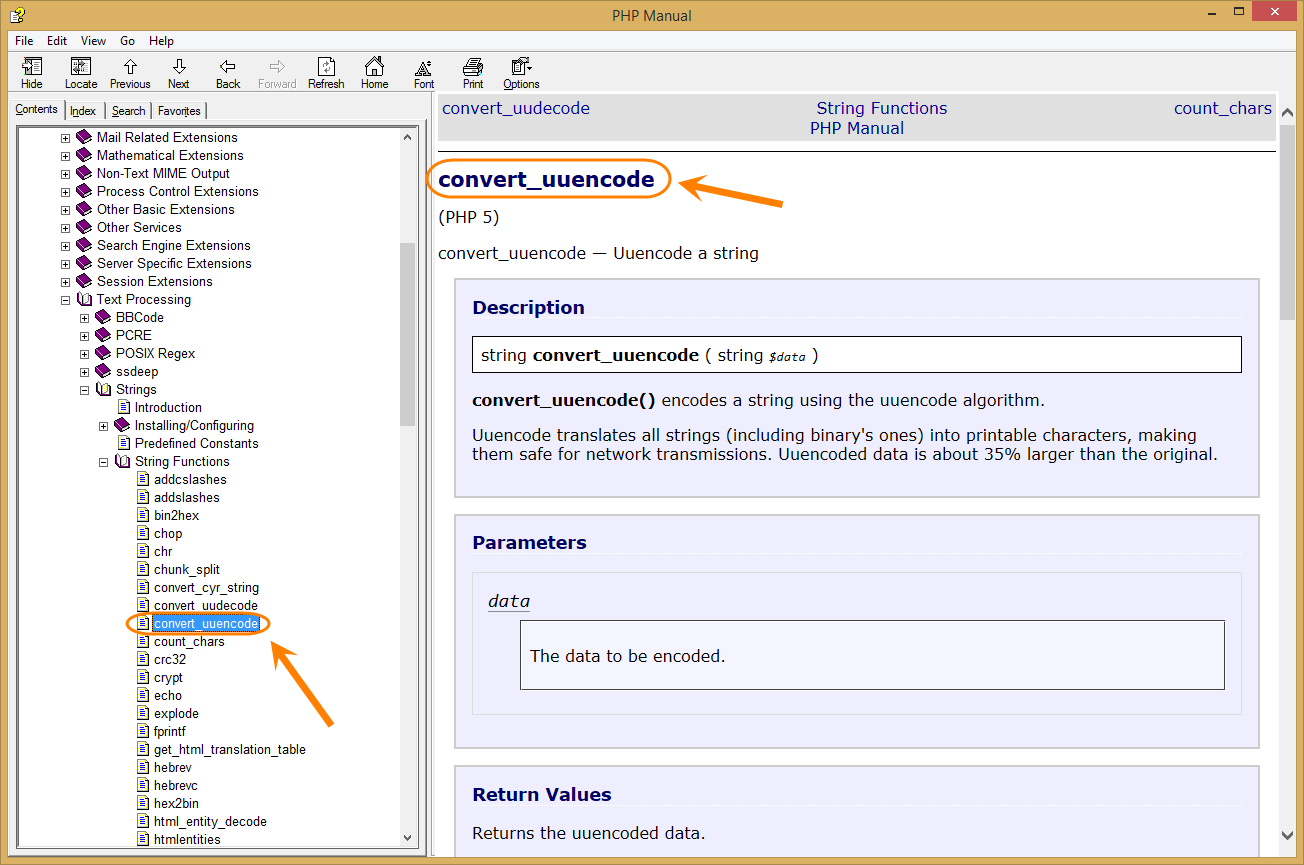Click the bin2hex page icon

tap(143, 515)
